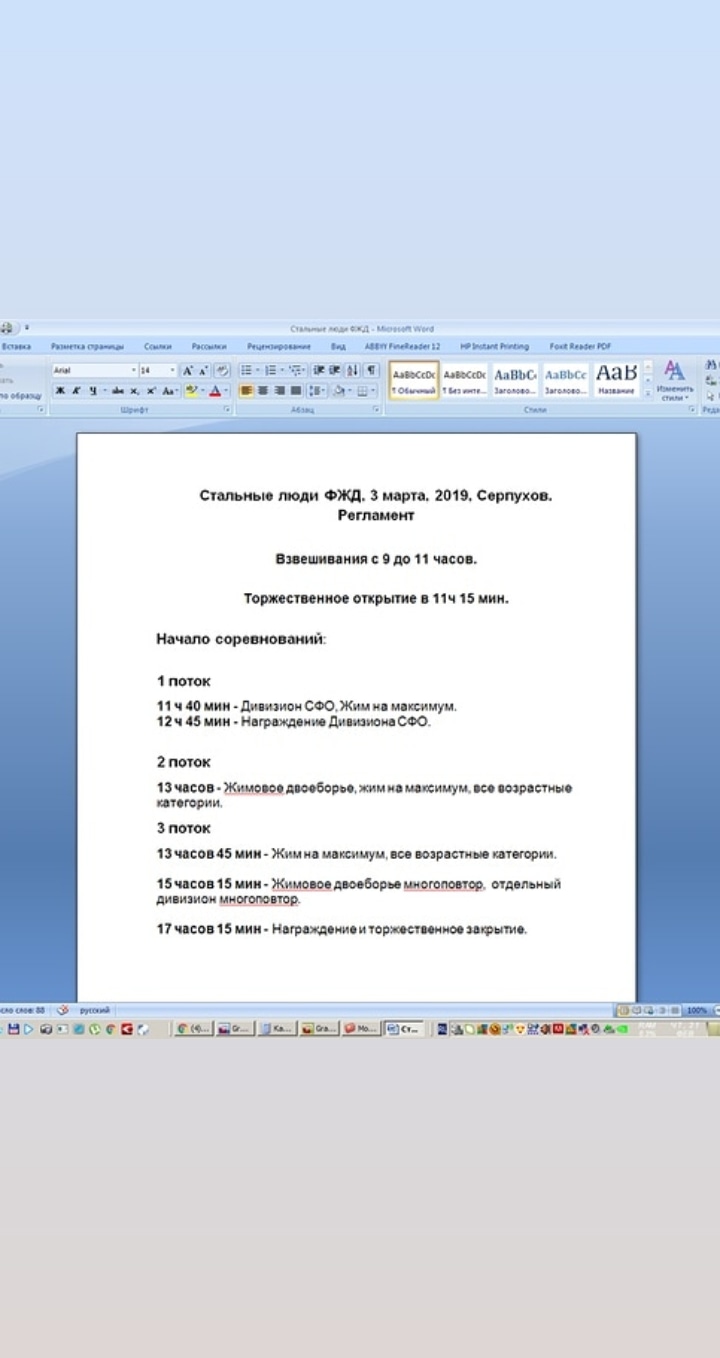Screen dimensions: 720x1358
Task: Click the multilevel list button
Action: click(x=295, y=370)
